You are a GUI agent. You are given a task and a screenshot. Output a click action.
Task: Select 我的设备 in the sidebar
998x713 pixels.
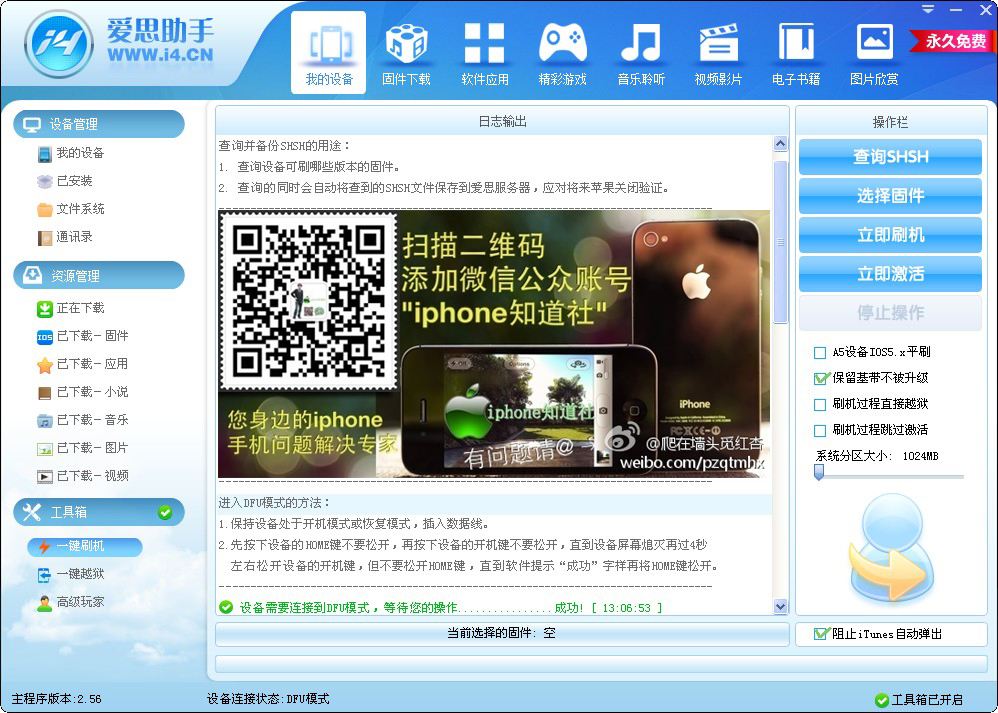tap(80, 153)
